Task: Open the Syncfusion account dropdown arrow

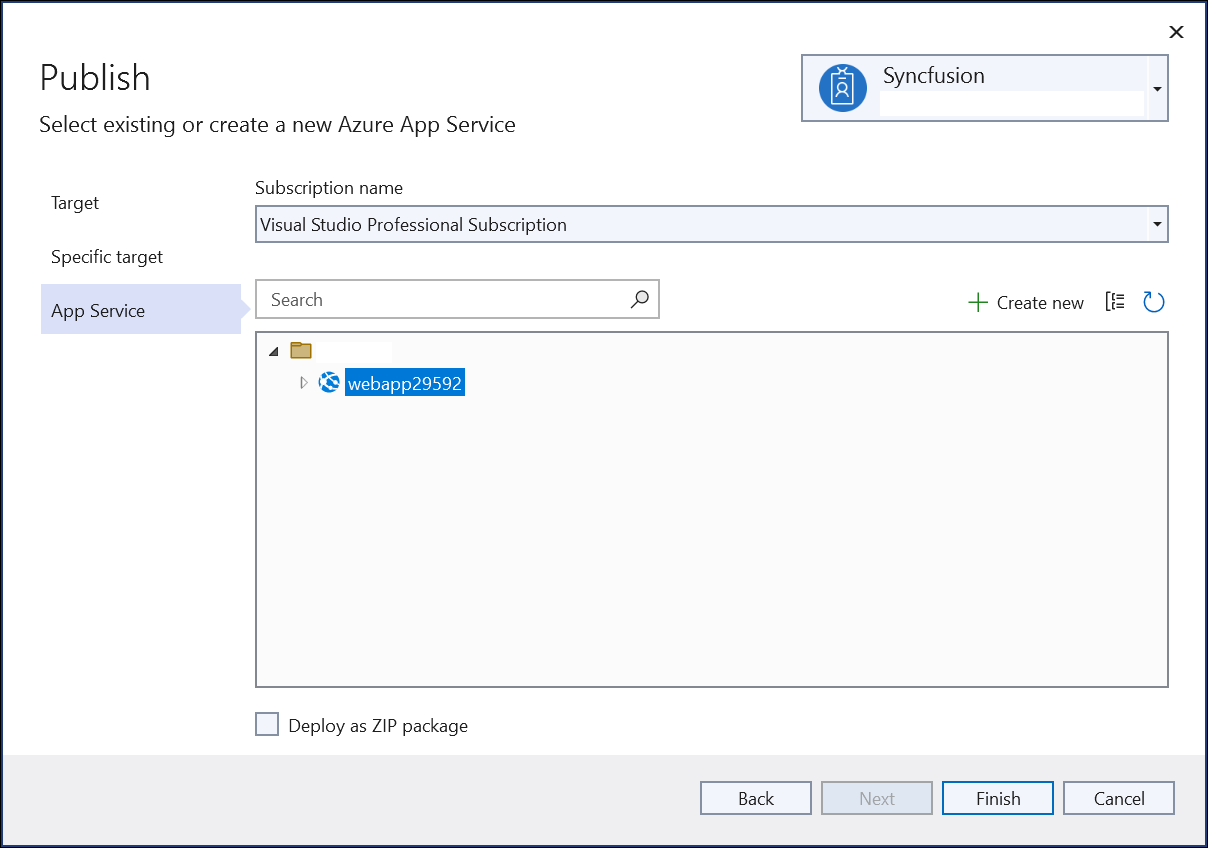Action: coord(1157,89)
